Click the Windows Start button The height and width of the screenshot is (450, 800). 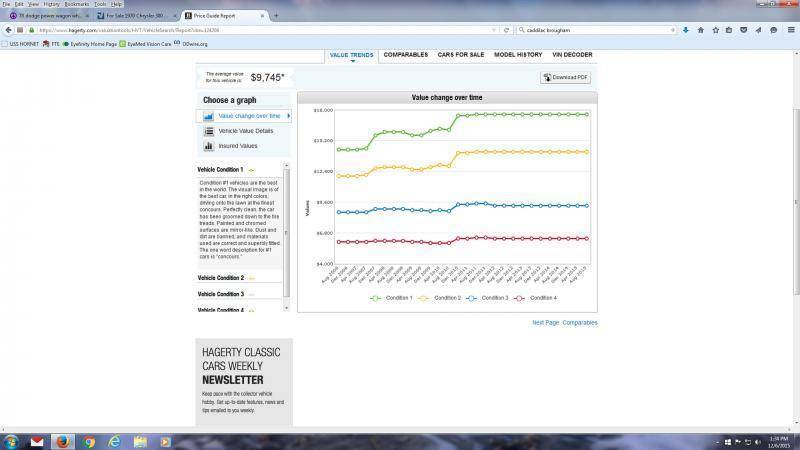[x=11, y=441]
